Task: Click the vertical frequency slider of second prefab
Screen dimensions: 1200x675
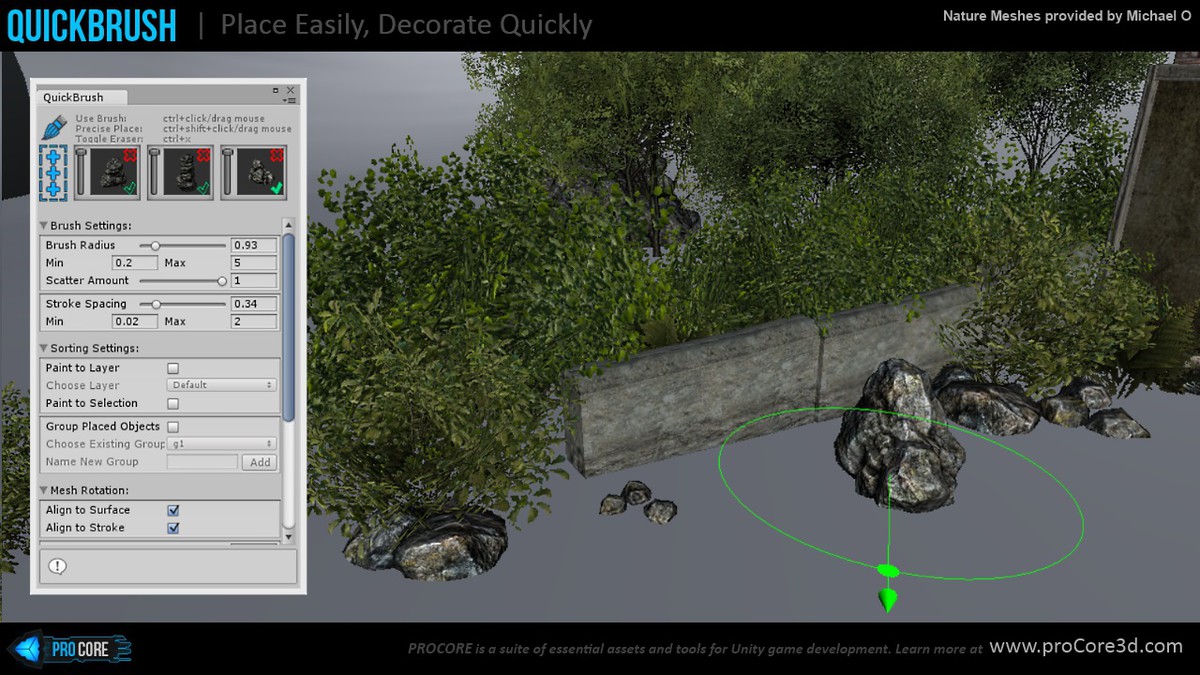Action: tap(154, 172)
